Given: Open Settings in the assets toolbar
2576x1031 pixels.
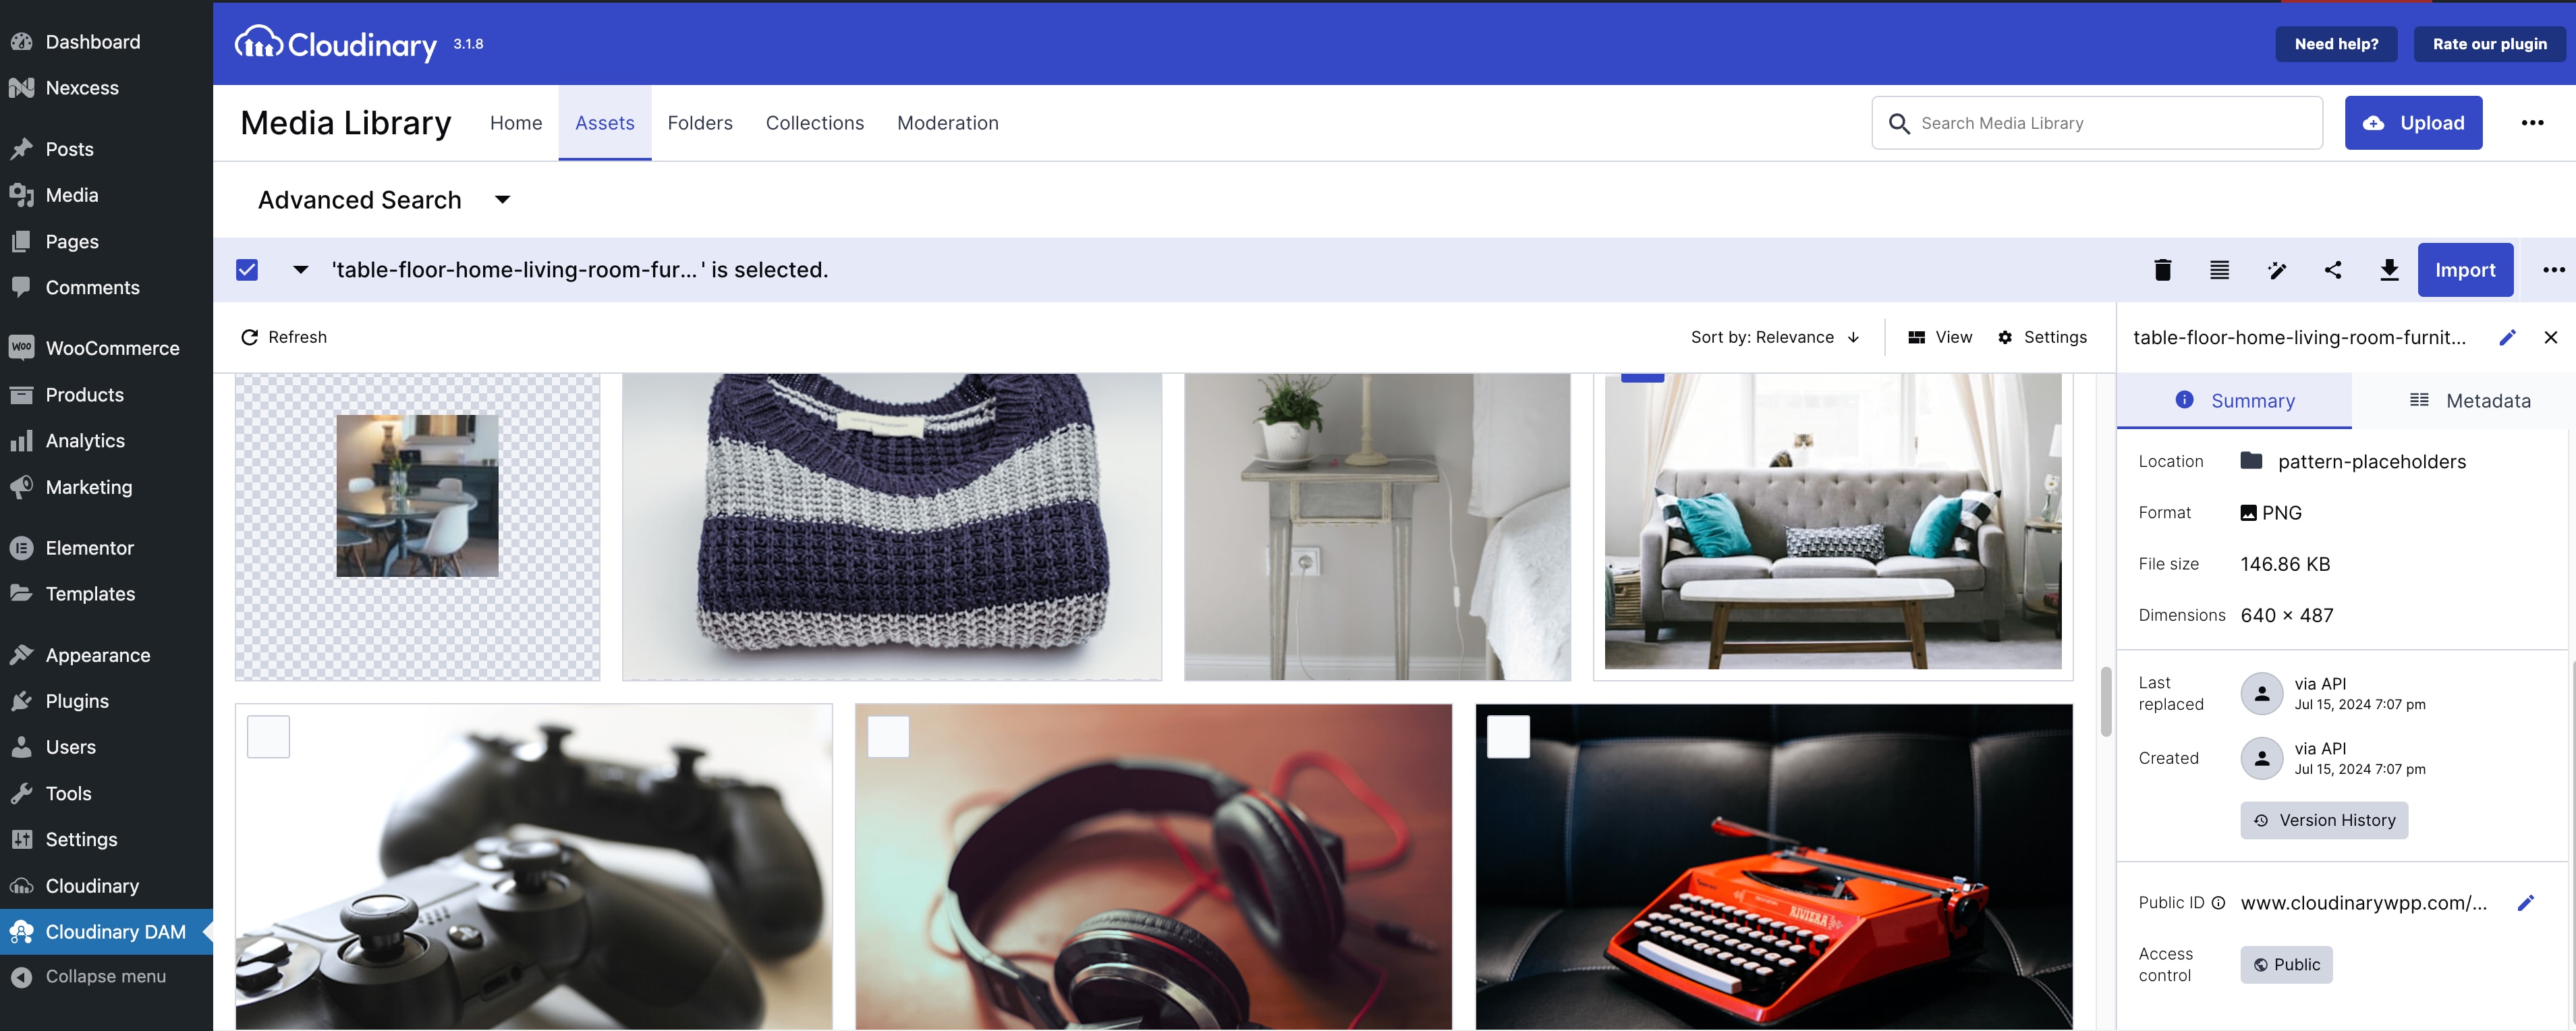Looking at the screenshot, I should click(x=2042, y=338).
